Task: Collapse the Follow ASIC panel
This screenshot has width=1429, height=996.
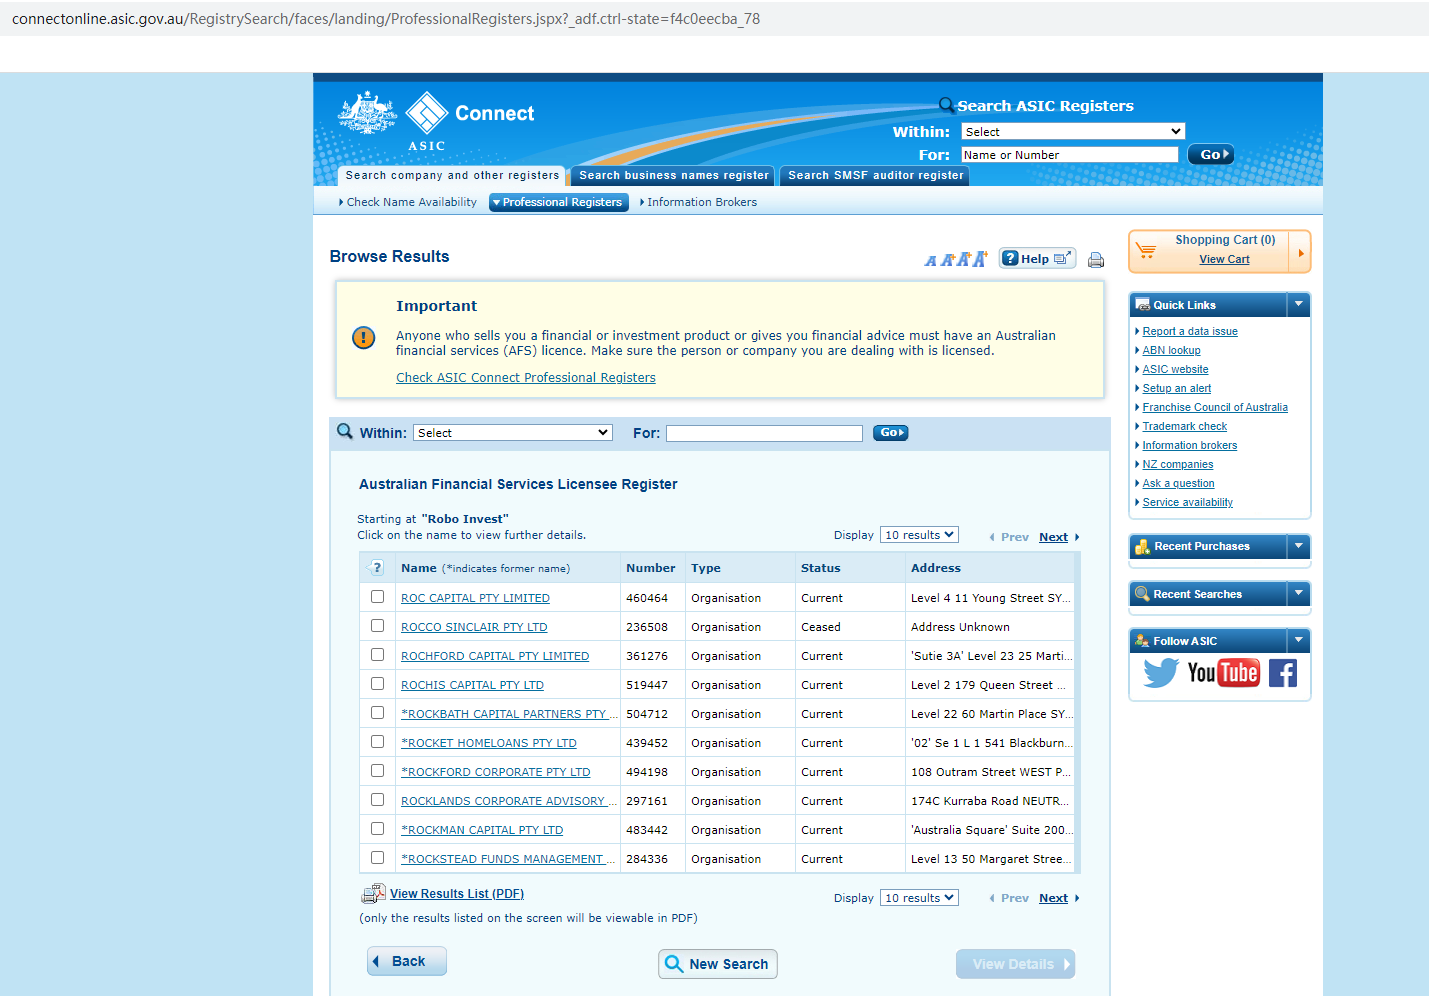Action: (1298, 640)
